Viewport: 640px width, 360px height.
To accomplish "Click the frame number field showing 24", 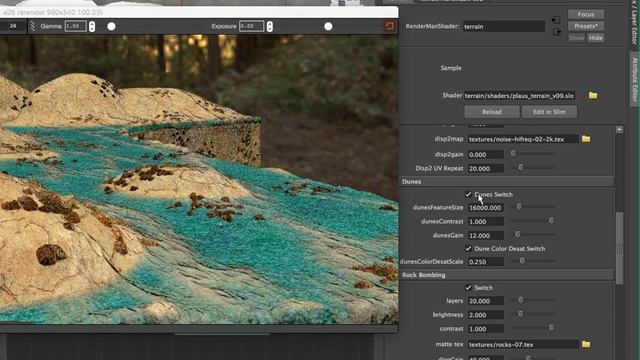I will pyautogui.click(x=13, y=26).
